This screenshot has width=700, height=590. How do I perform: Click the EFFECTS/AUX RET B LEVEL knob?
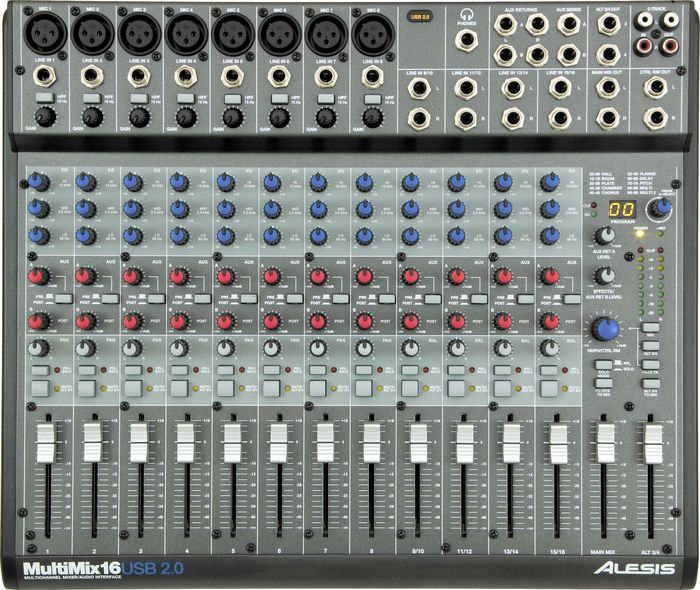point(604,276)
